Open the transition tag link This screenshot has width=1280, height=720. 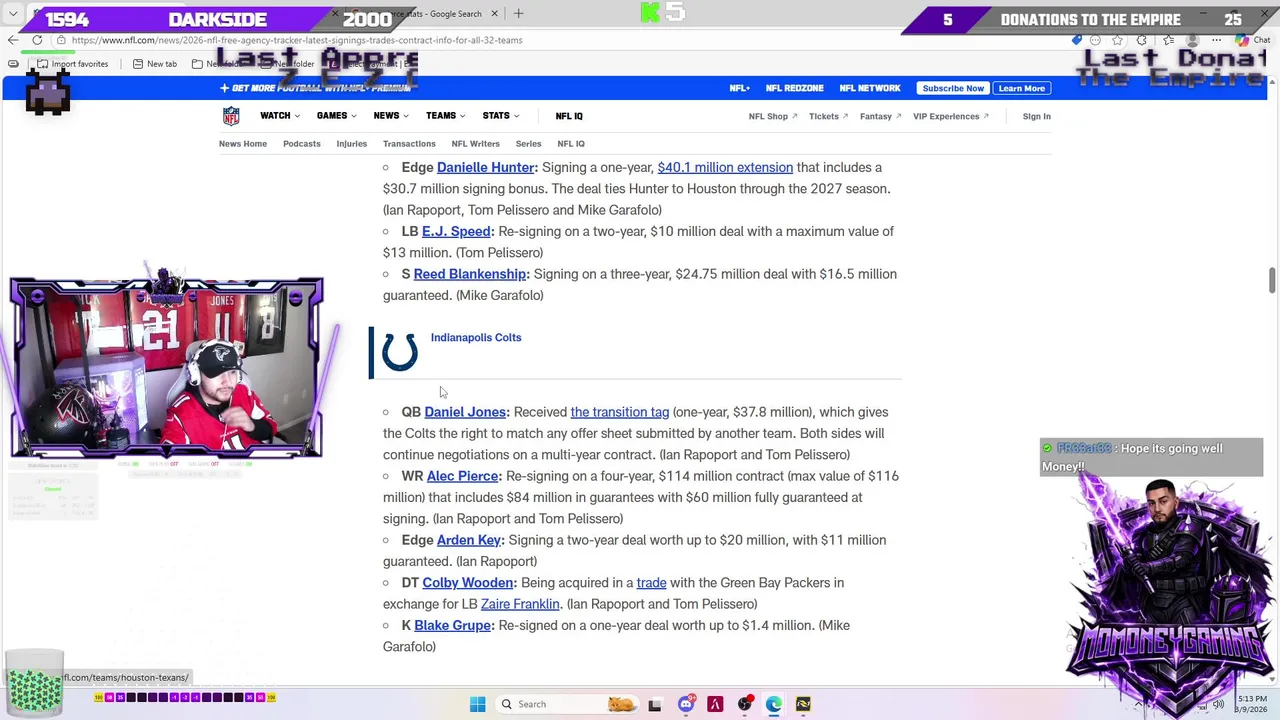[619, 412]
